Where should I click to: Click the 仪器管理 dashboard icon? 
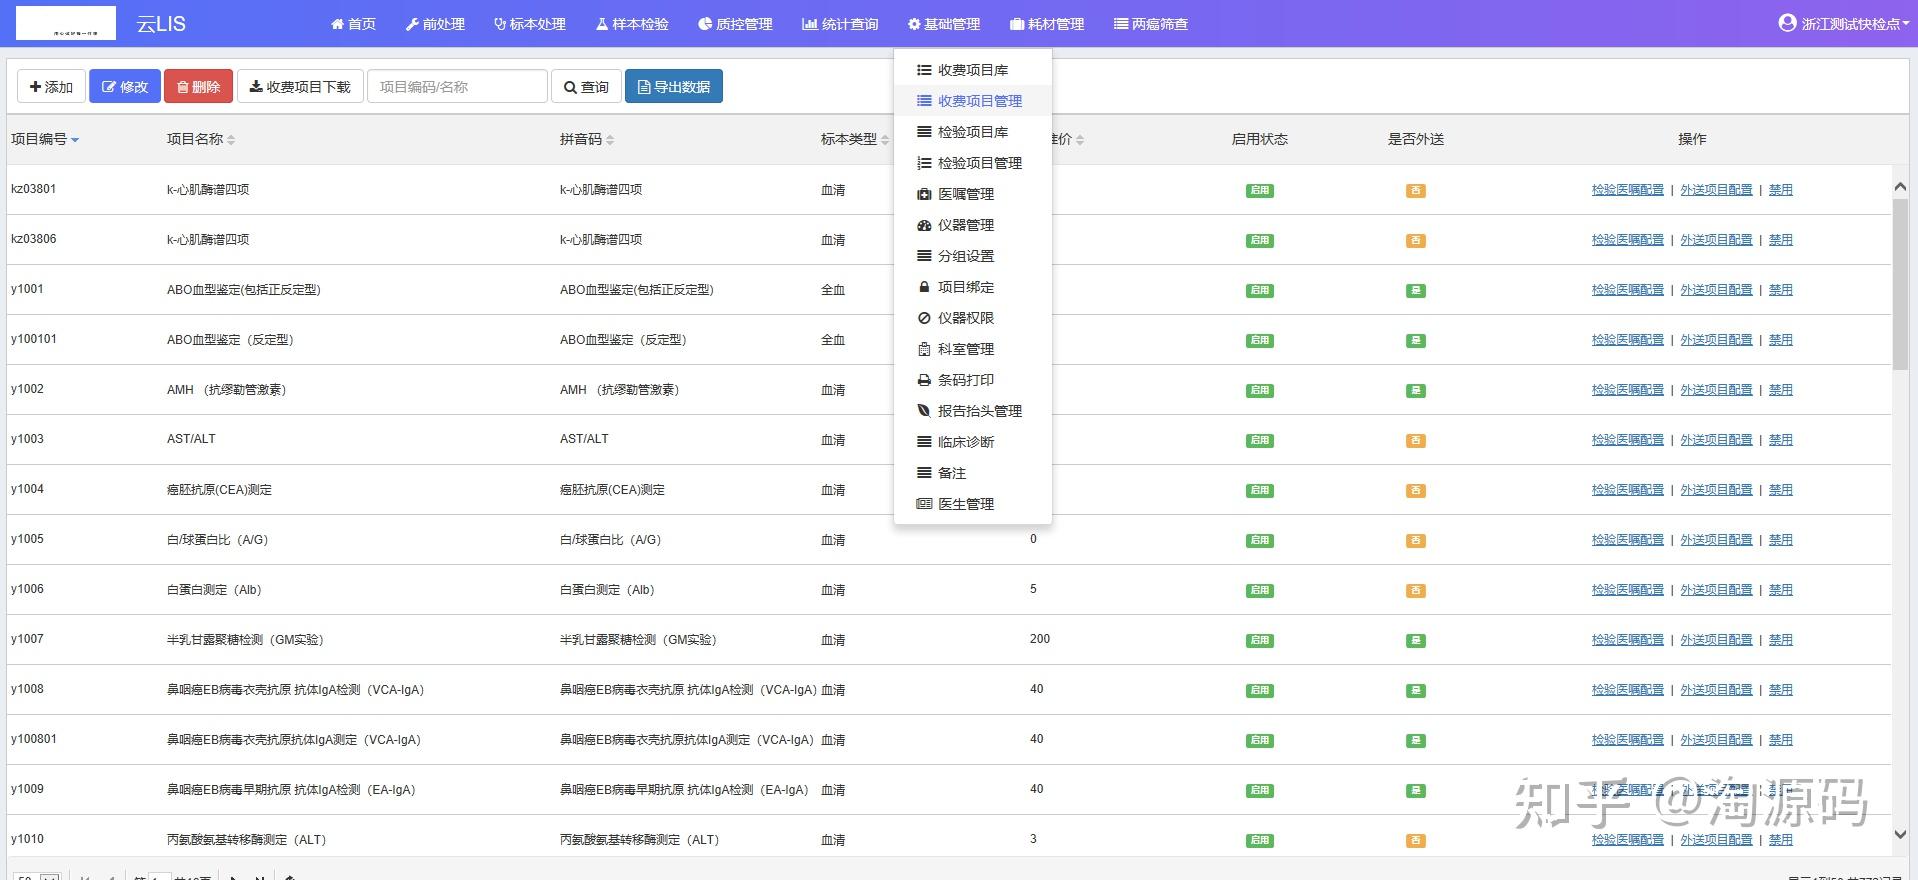[x=924, y=225]
